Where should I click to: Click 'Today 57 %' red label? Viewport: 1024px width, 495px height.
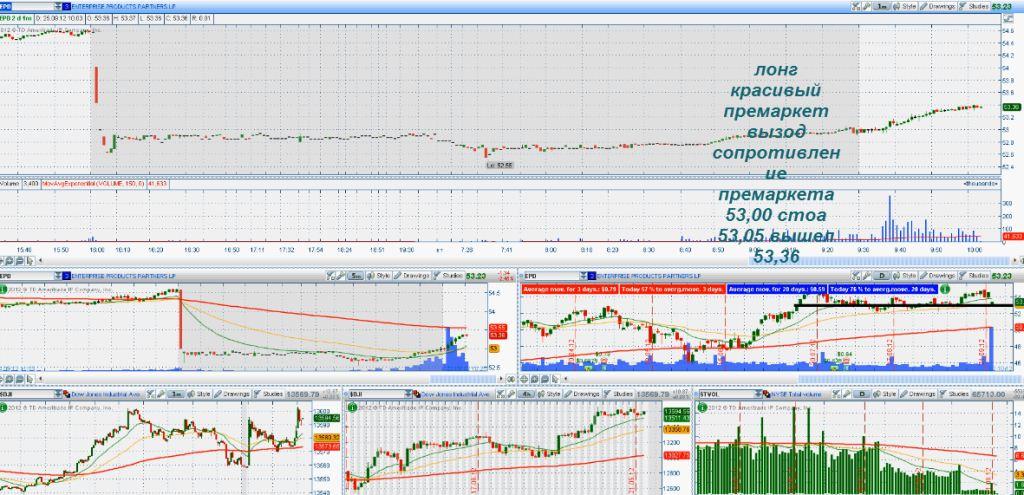[671, 289]
